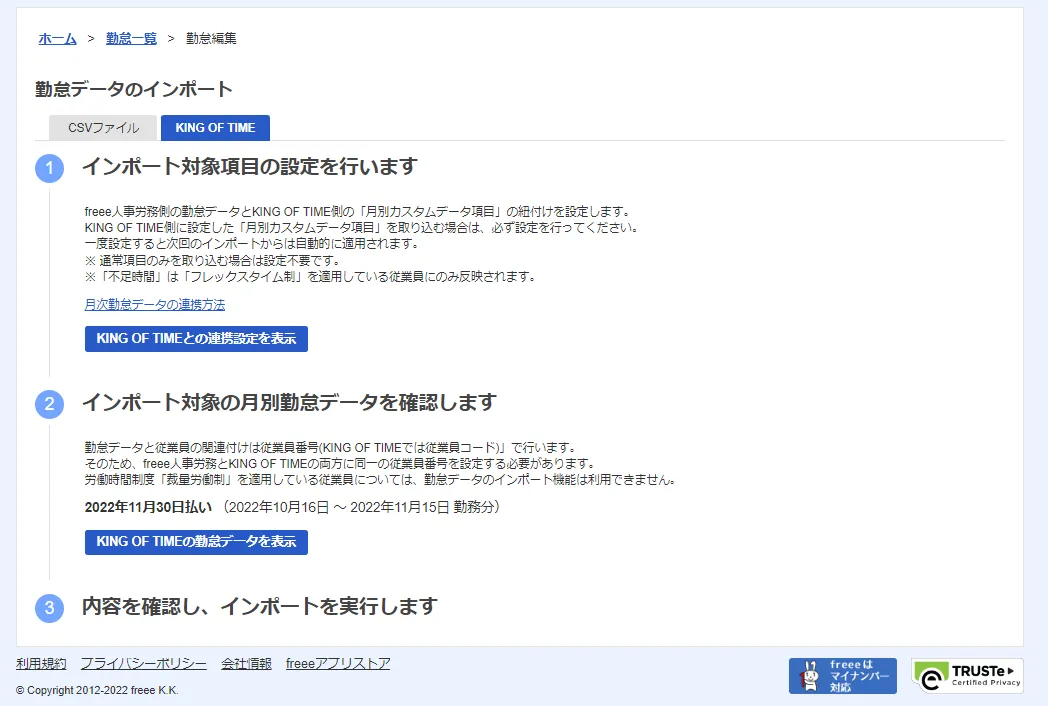This screenshot has width=1048, height=706.
Task: Click the 2022年10月16日 ～ 2022年11月15日 勤務分 period text
Action: click(361, 507)
